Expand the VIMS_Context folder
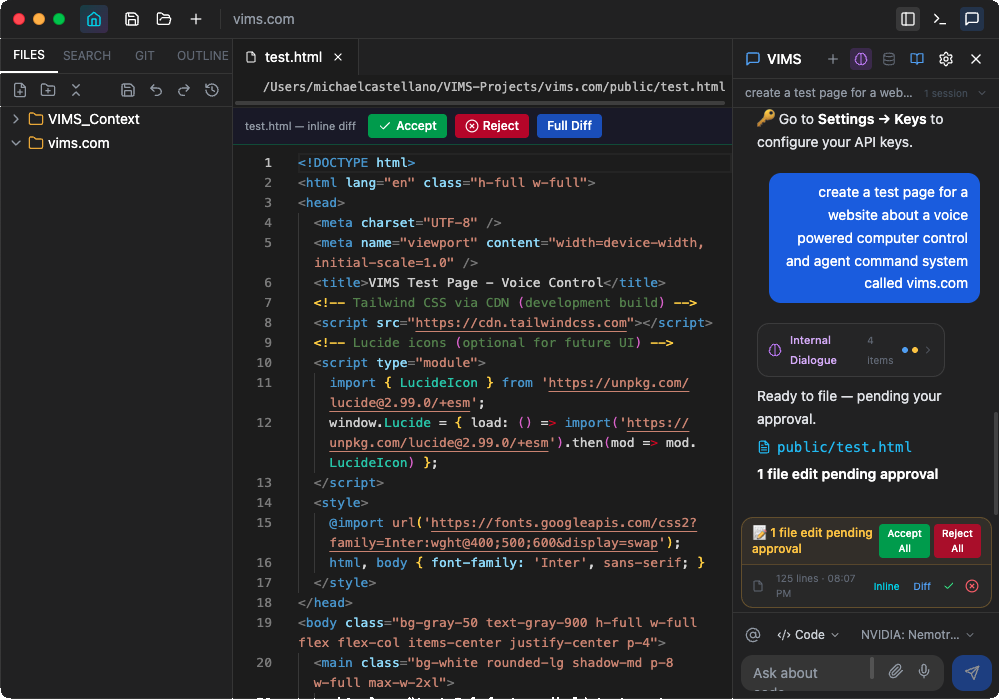 tap(16, 119)
